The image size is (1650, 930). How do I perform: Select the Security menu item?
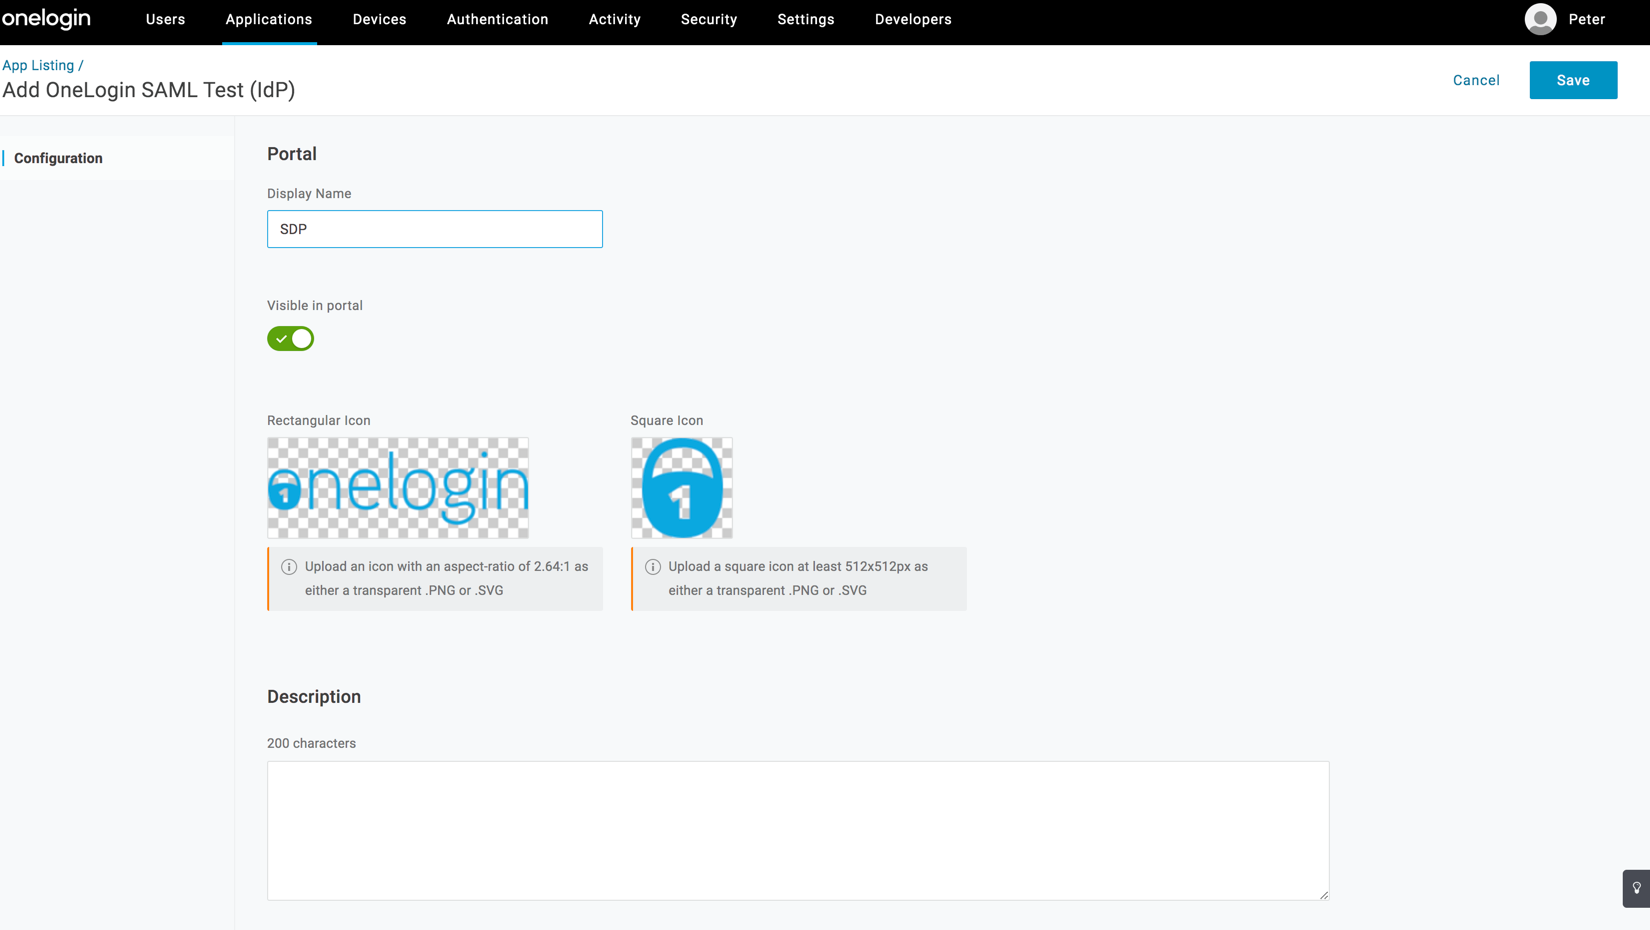709,19
